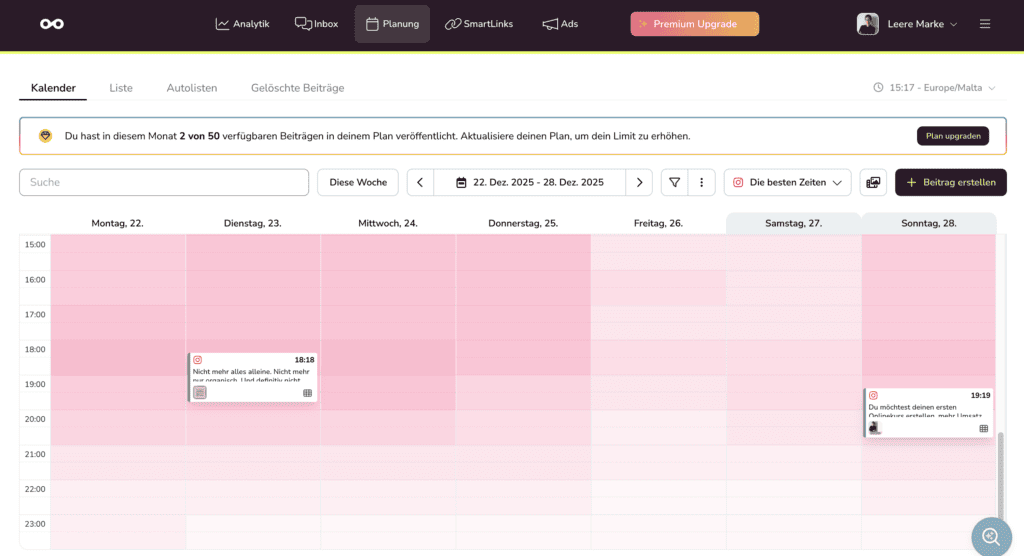
Task: Open the three-dot more options menu
Action: click(701, 182)
